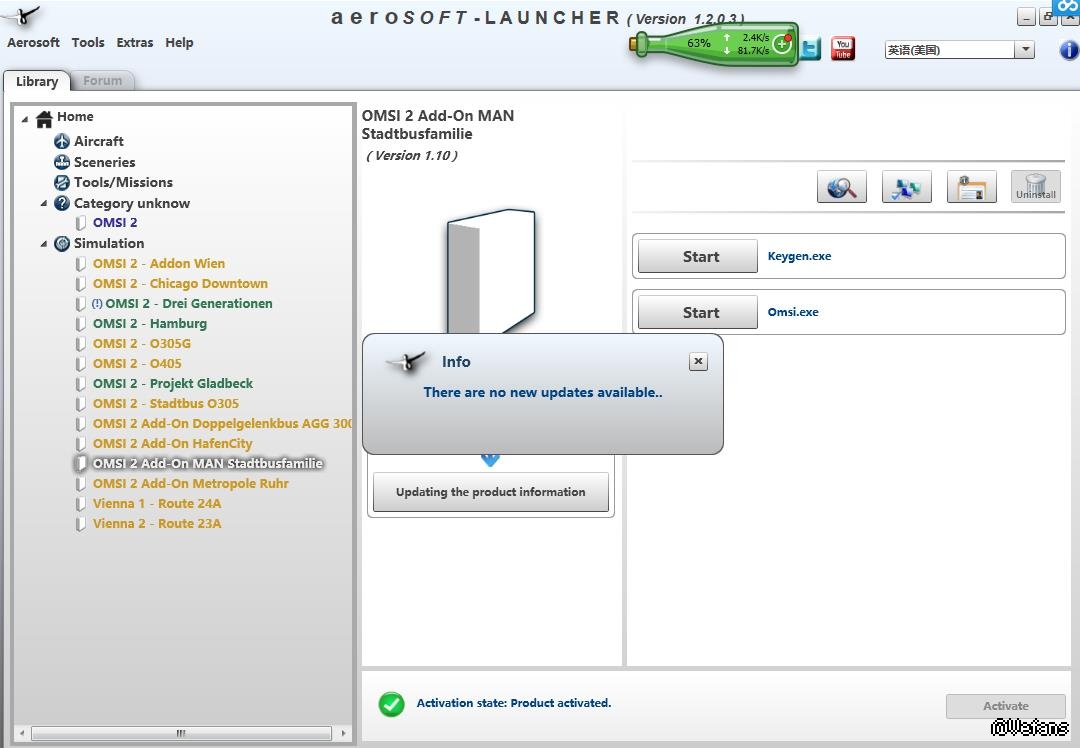
Task: Click the Activation state text
Action: pyautogui.click(x=513, y=703)
